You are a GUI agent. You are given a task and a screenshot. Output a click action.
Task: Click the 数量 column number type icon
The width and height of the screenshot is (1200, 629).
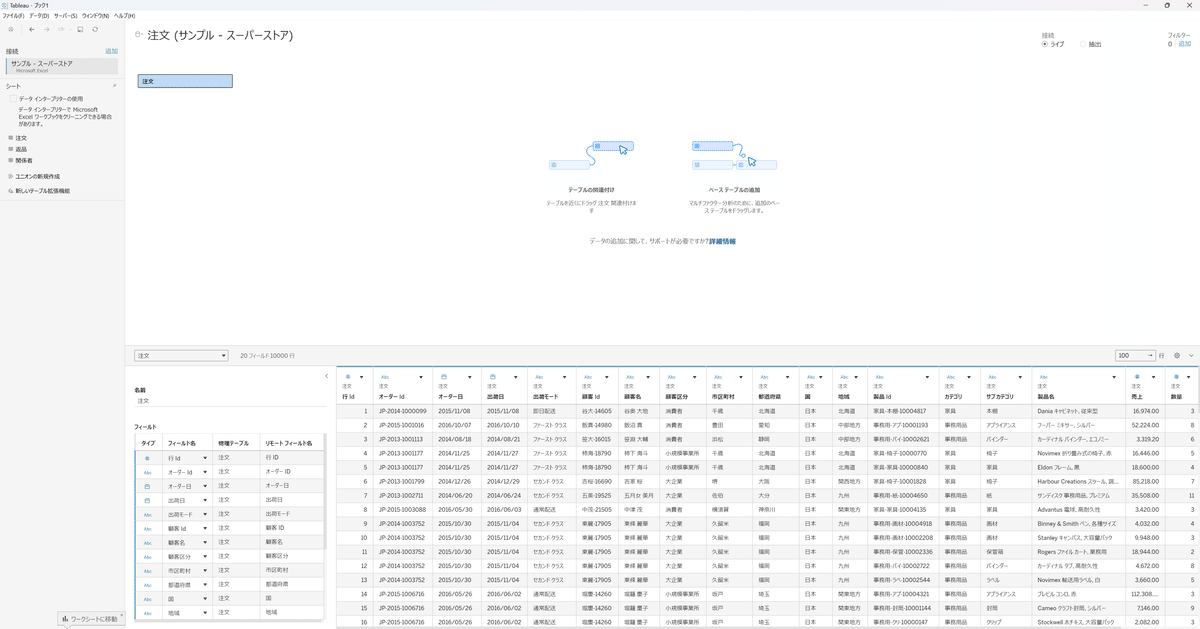point(1175,377)
